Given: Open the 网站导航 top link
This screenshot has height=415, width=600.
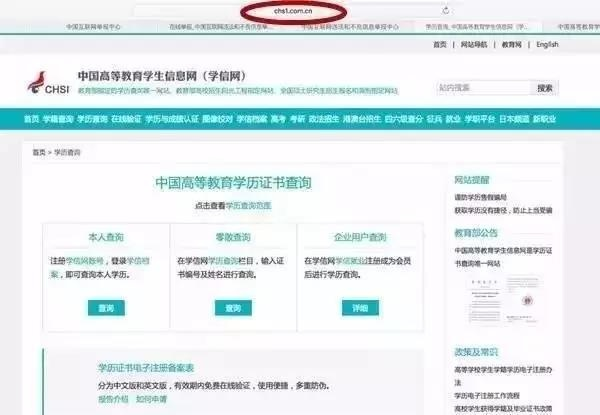Looking at the screenshot, I should tap(474, 45).
